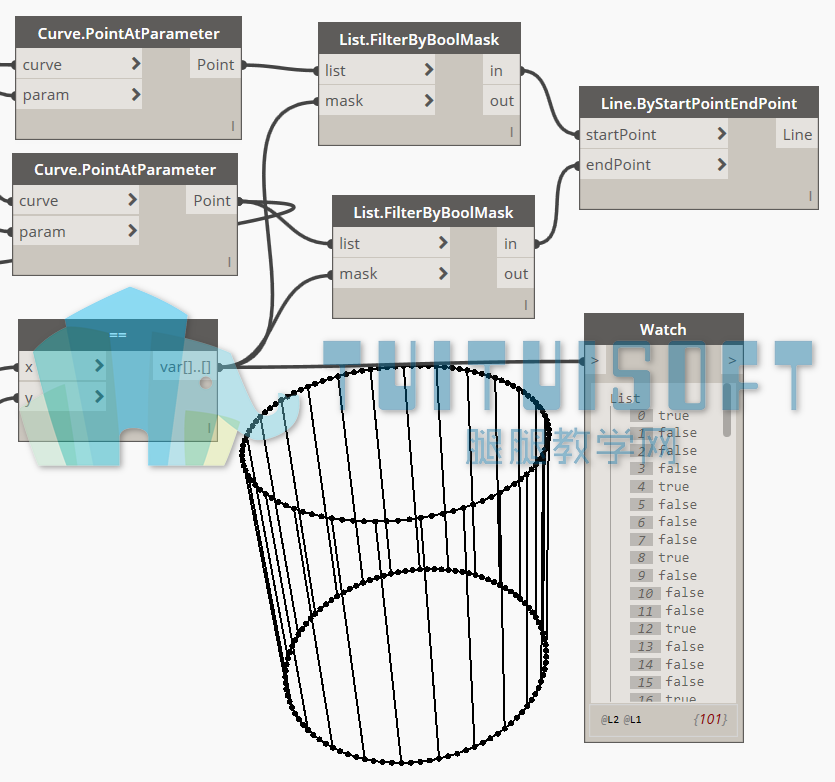Screen dimensions: 835x782
Task: Select list item 4 true in Watch
Action: click(663, 486)
